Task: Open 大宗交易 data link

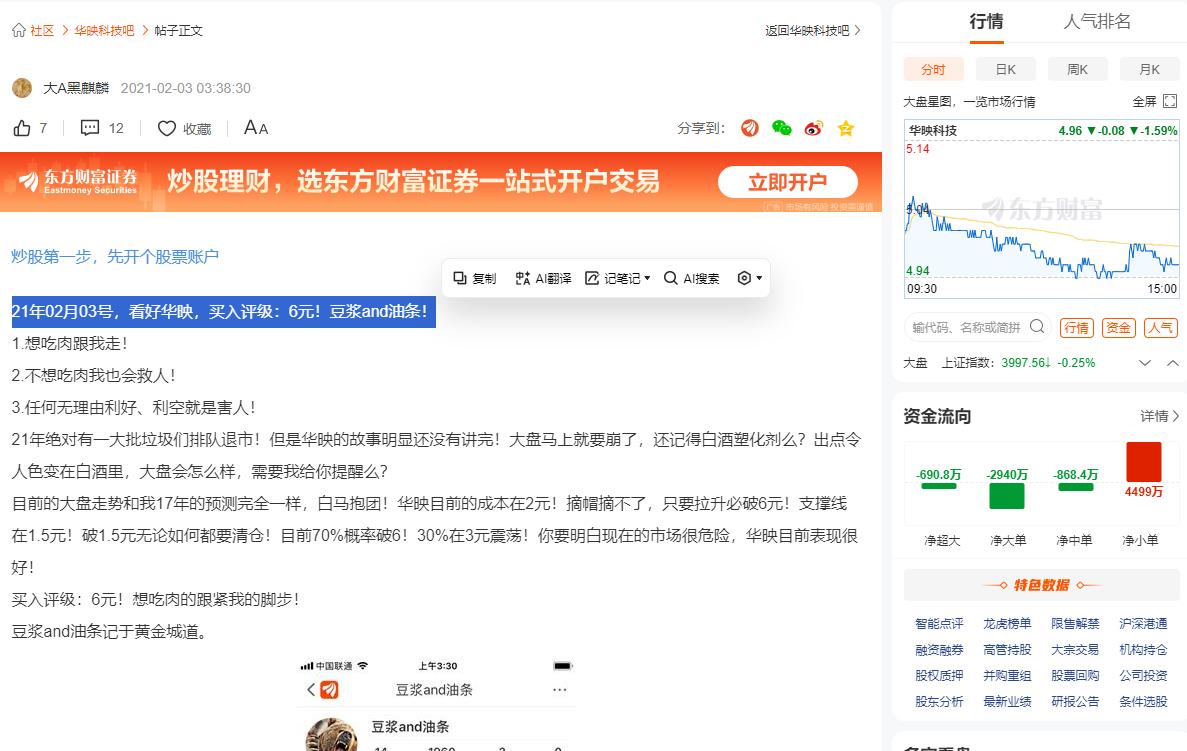Action: click(x=1075, y=650)
